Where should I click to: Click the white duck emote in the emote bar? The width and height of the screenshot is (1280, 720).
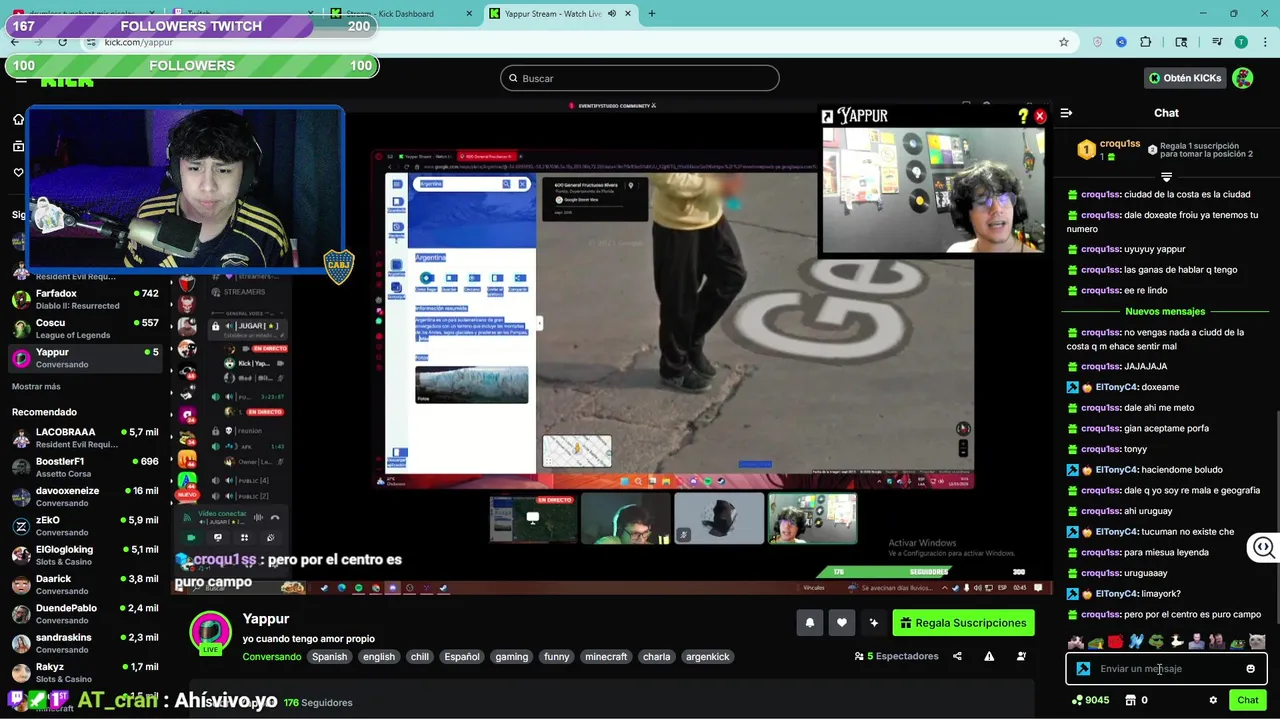(1177, 642)
